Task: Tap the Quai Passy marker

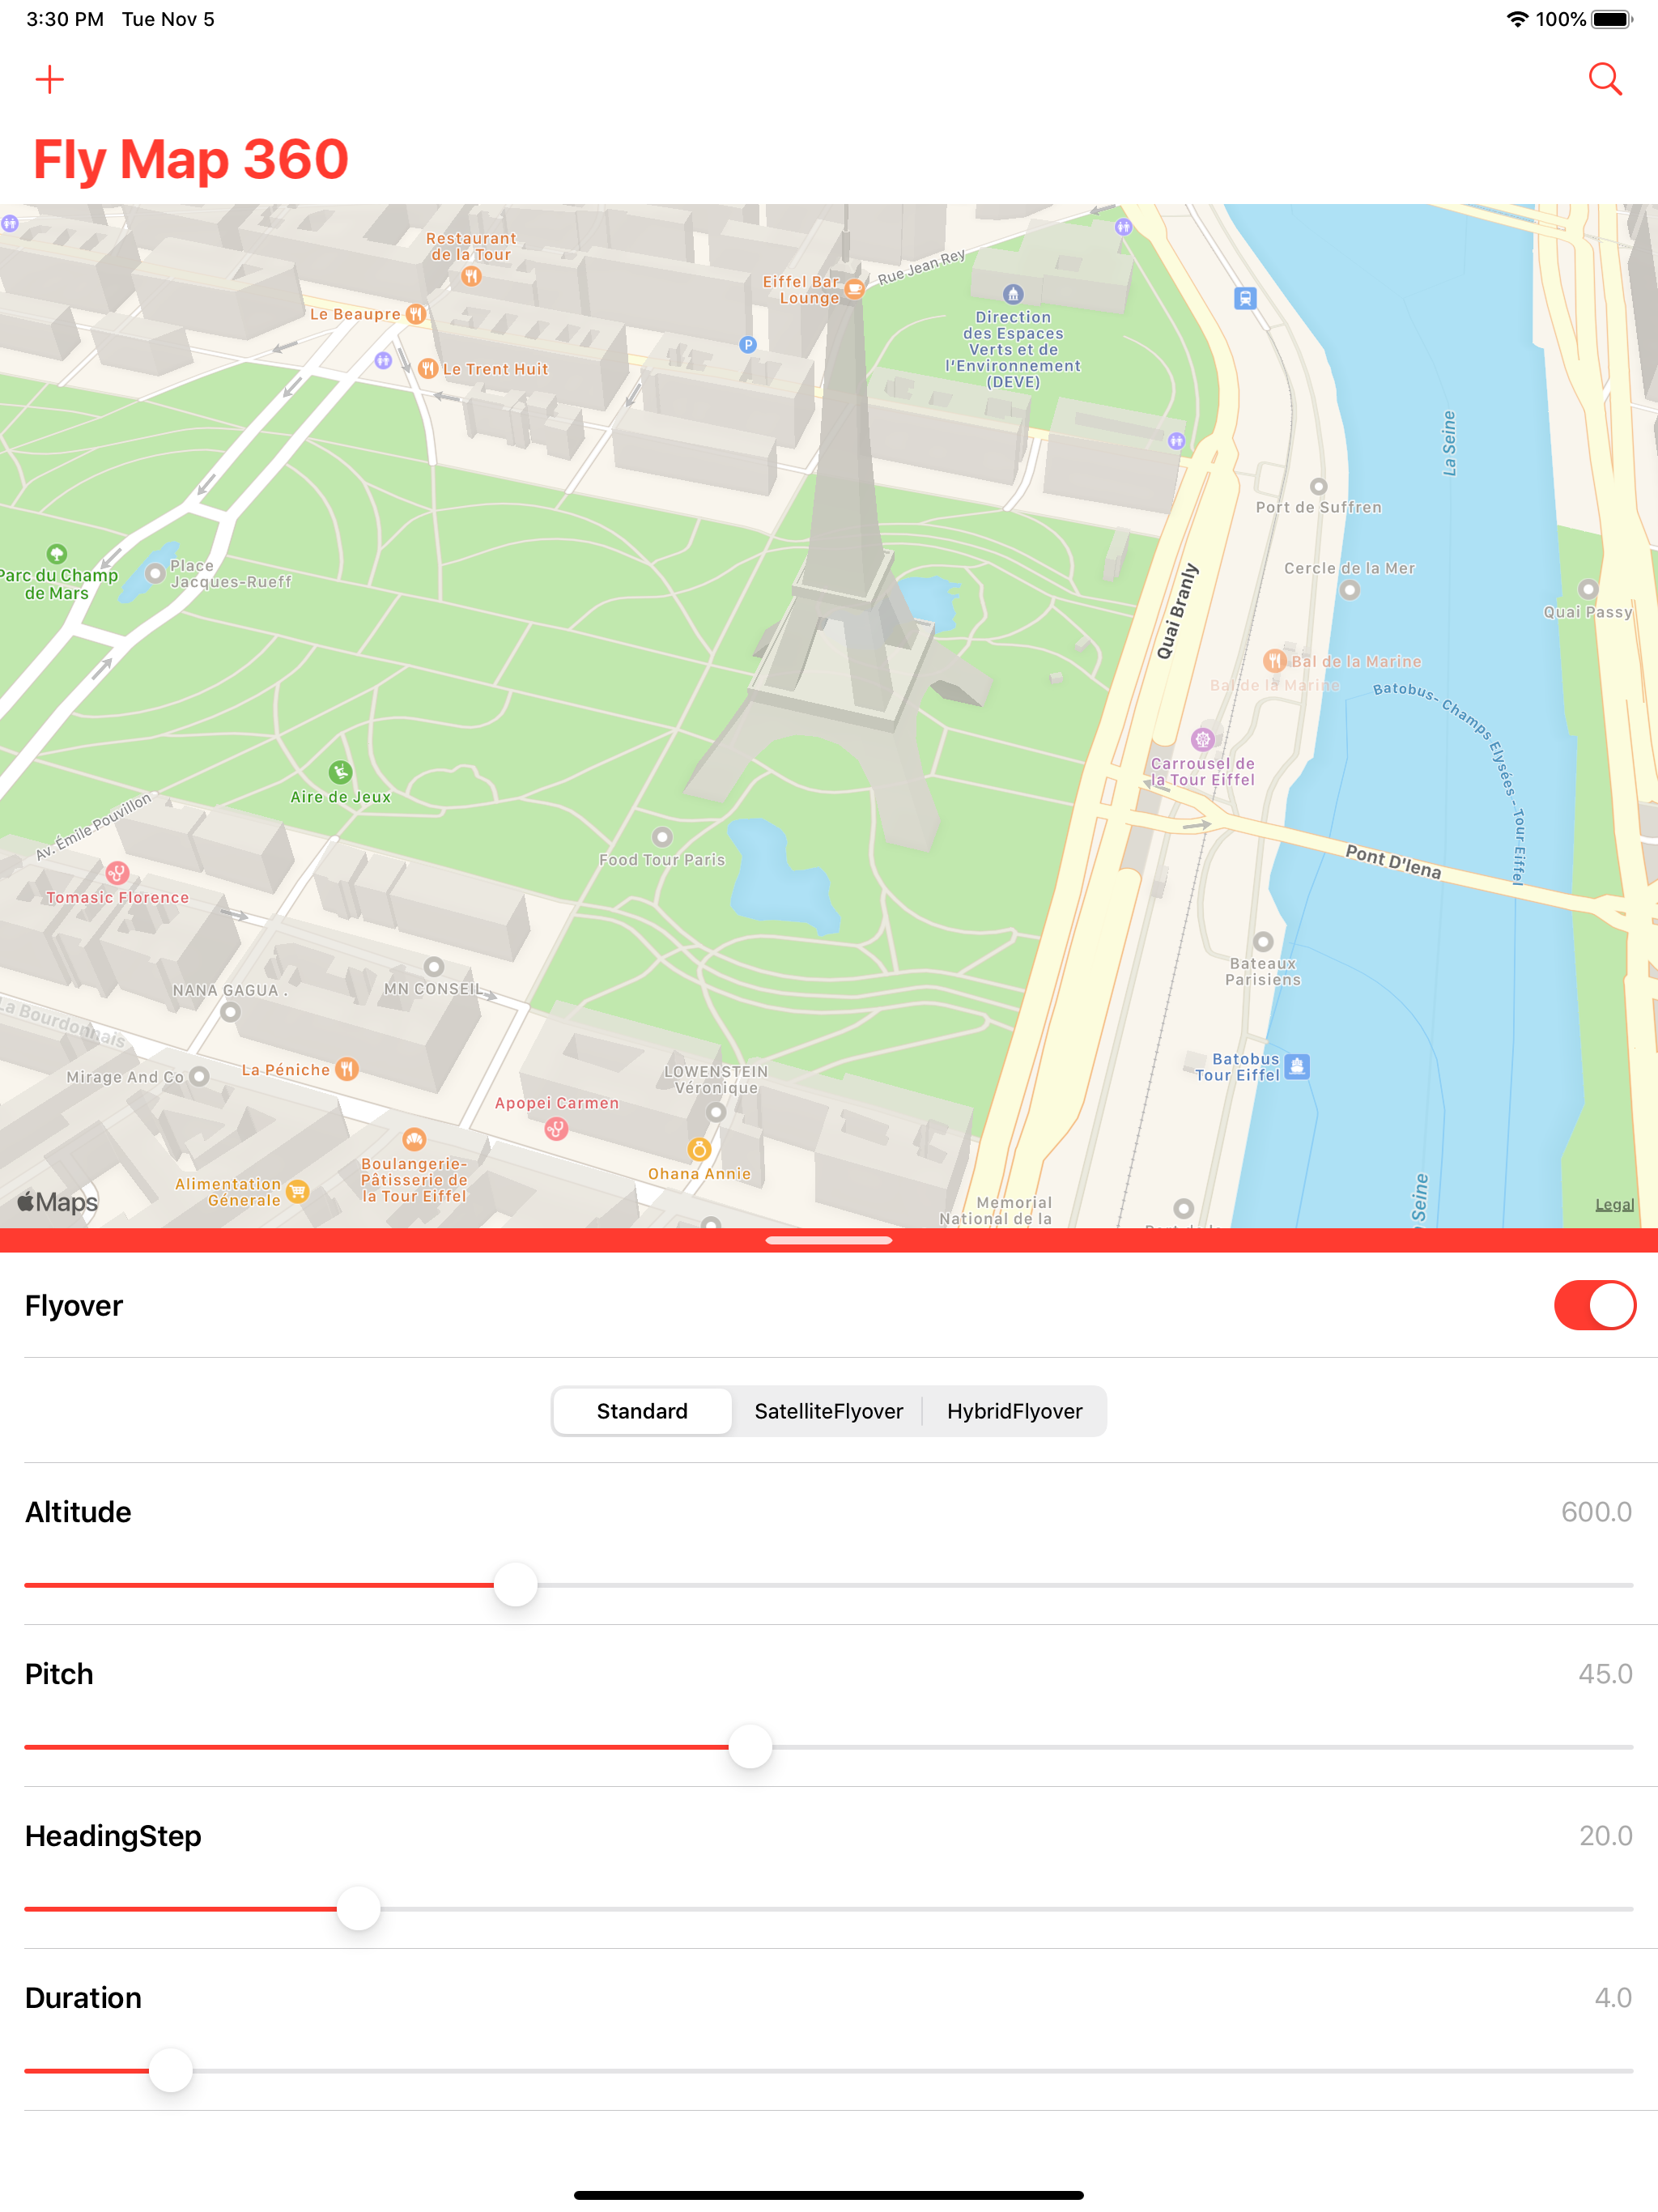Action: point(1588,589)
